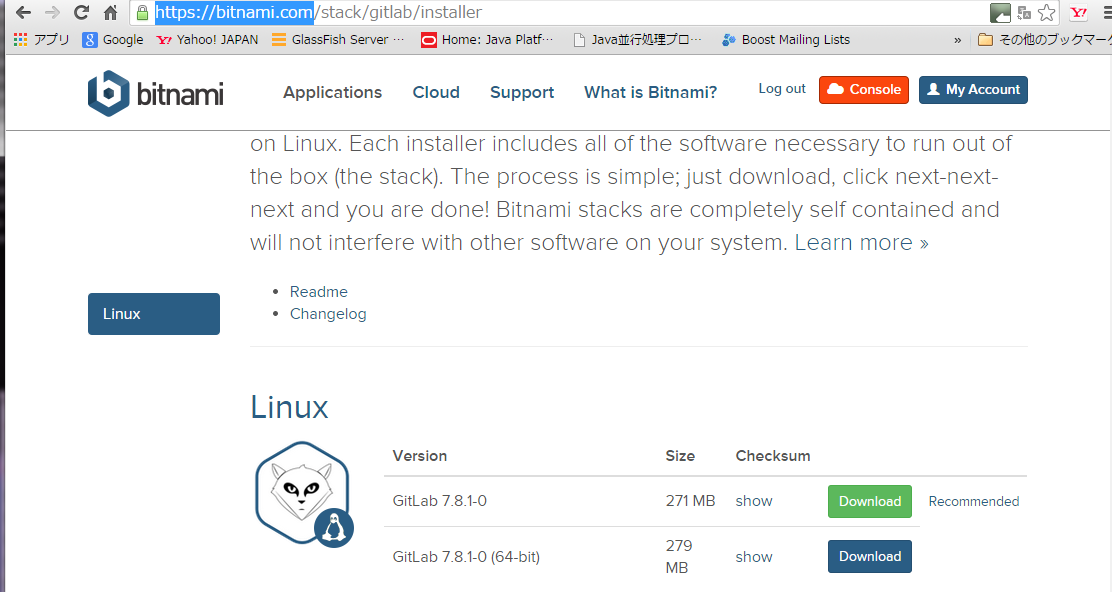
Task: Click the Version column header
Action: coord(420,455)
